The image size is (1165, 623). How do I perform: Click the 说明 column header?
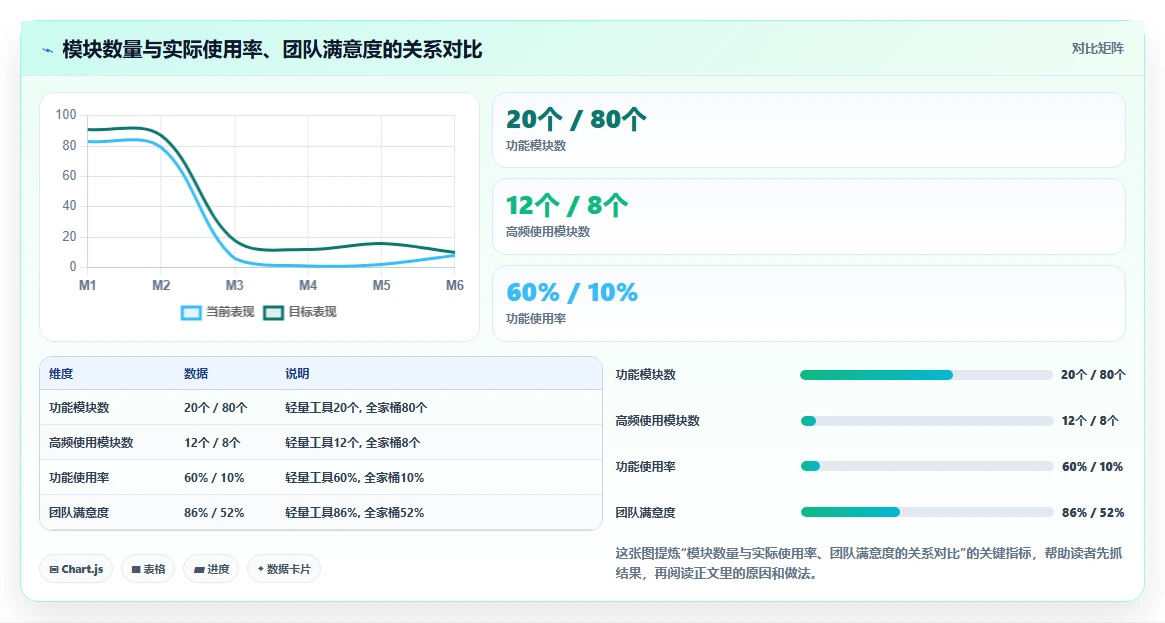pyautogui.click(x=297, y=374)
